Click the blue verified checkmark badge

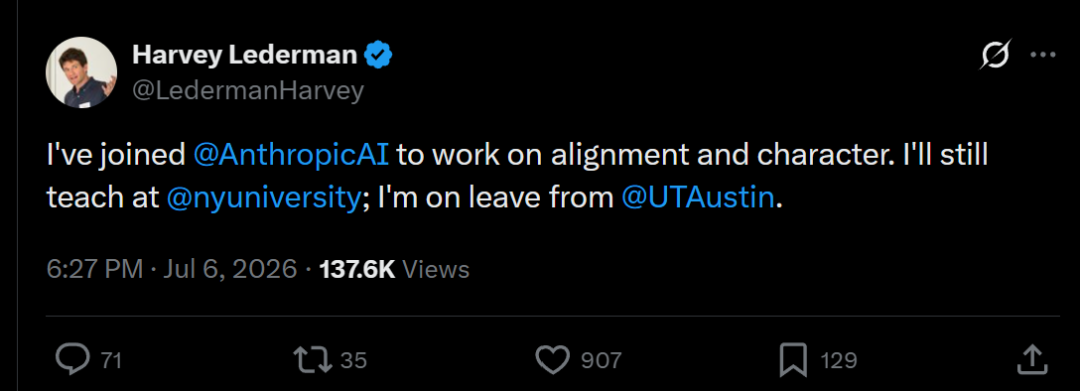[378, 55]
